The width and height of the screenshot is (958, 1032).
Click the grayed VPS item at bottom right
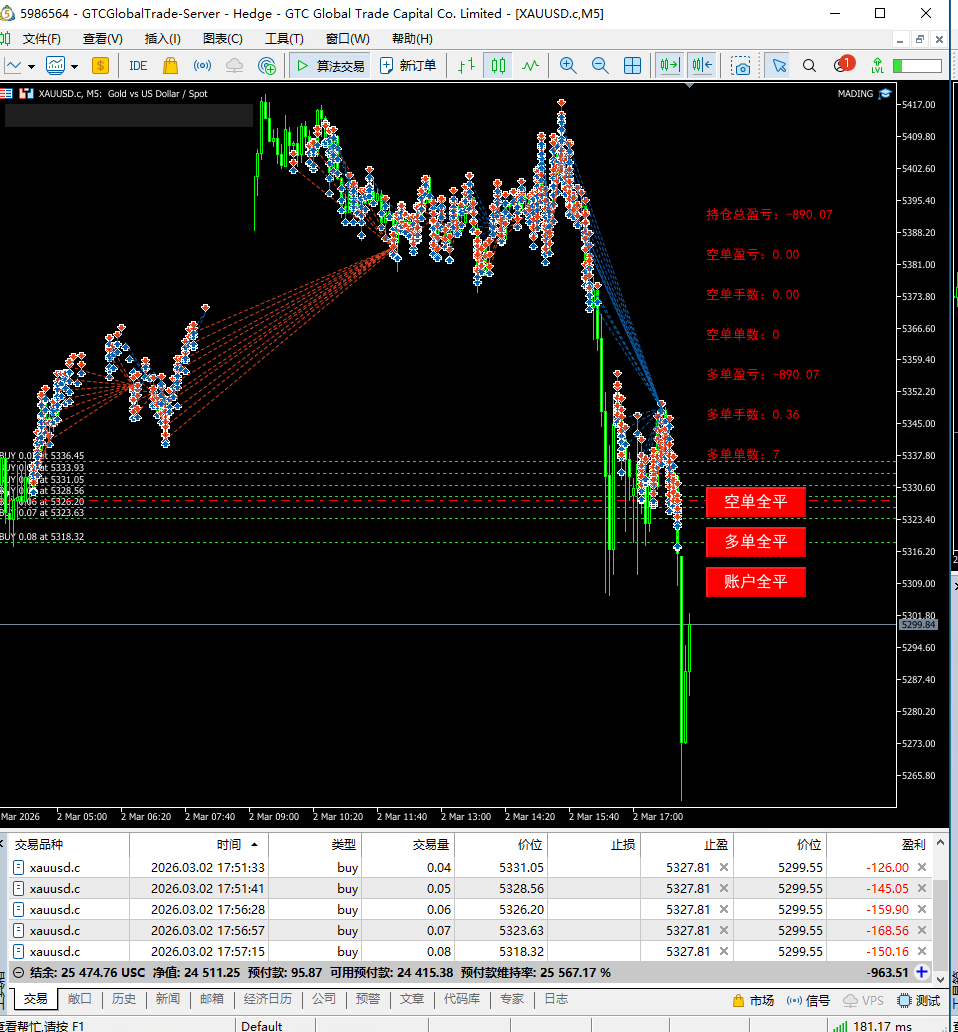[x=863, y=1000]
